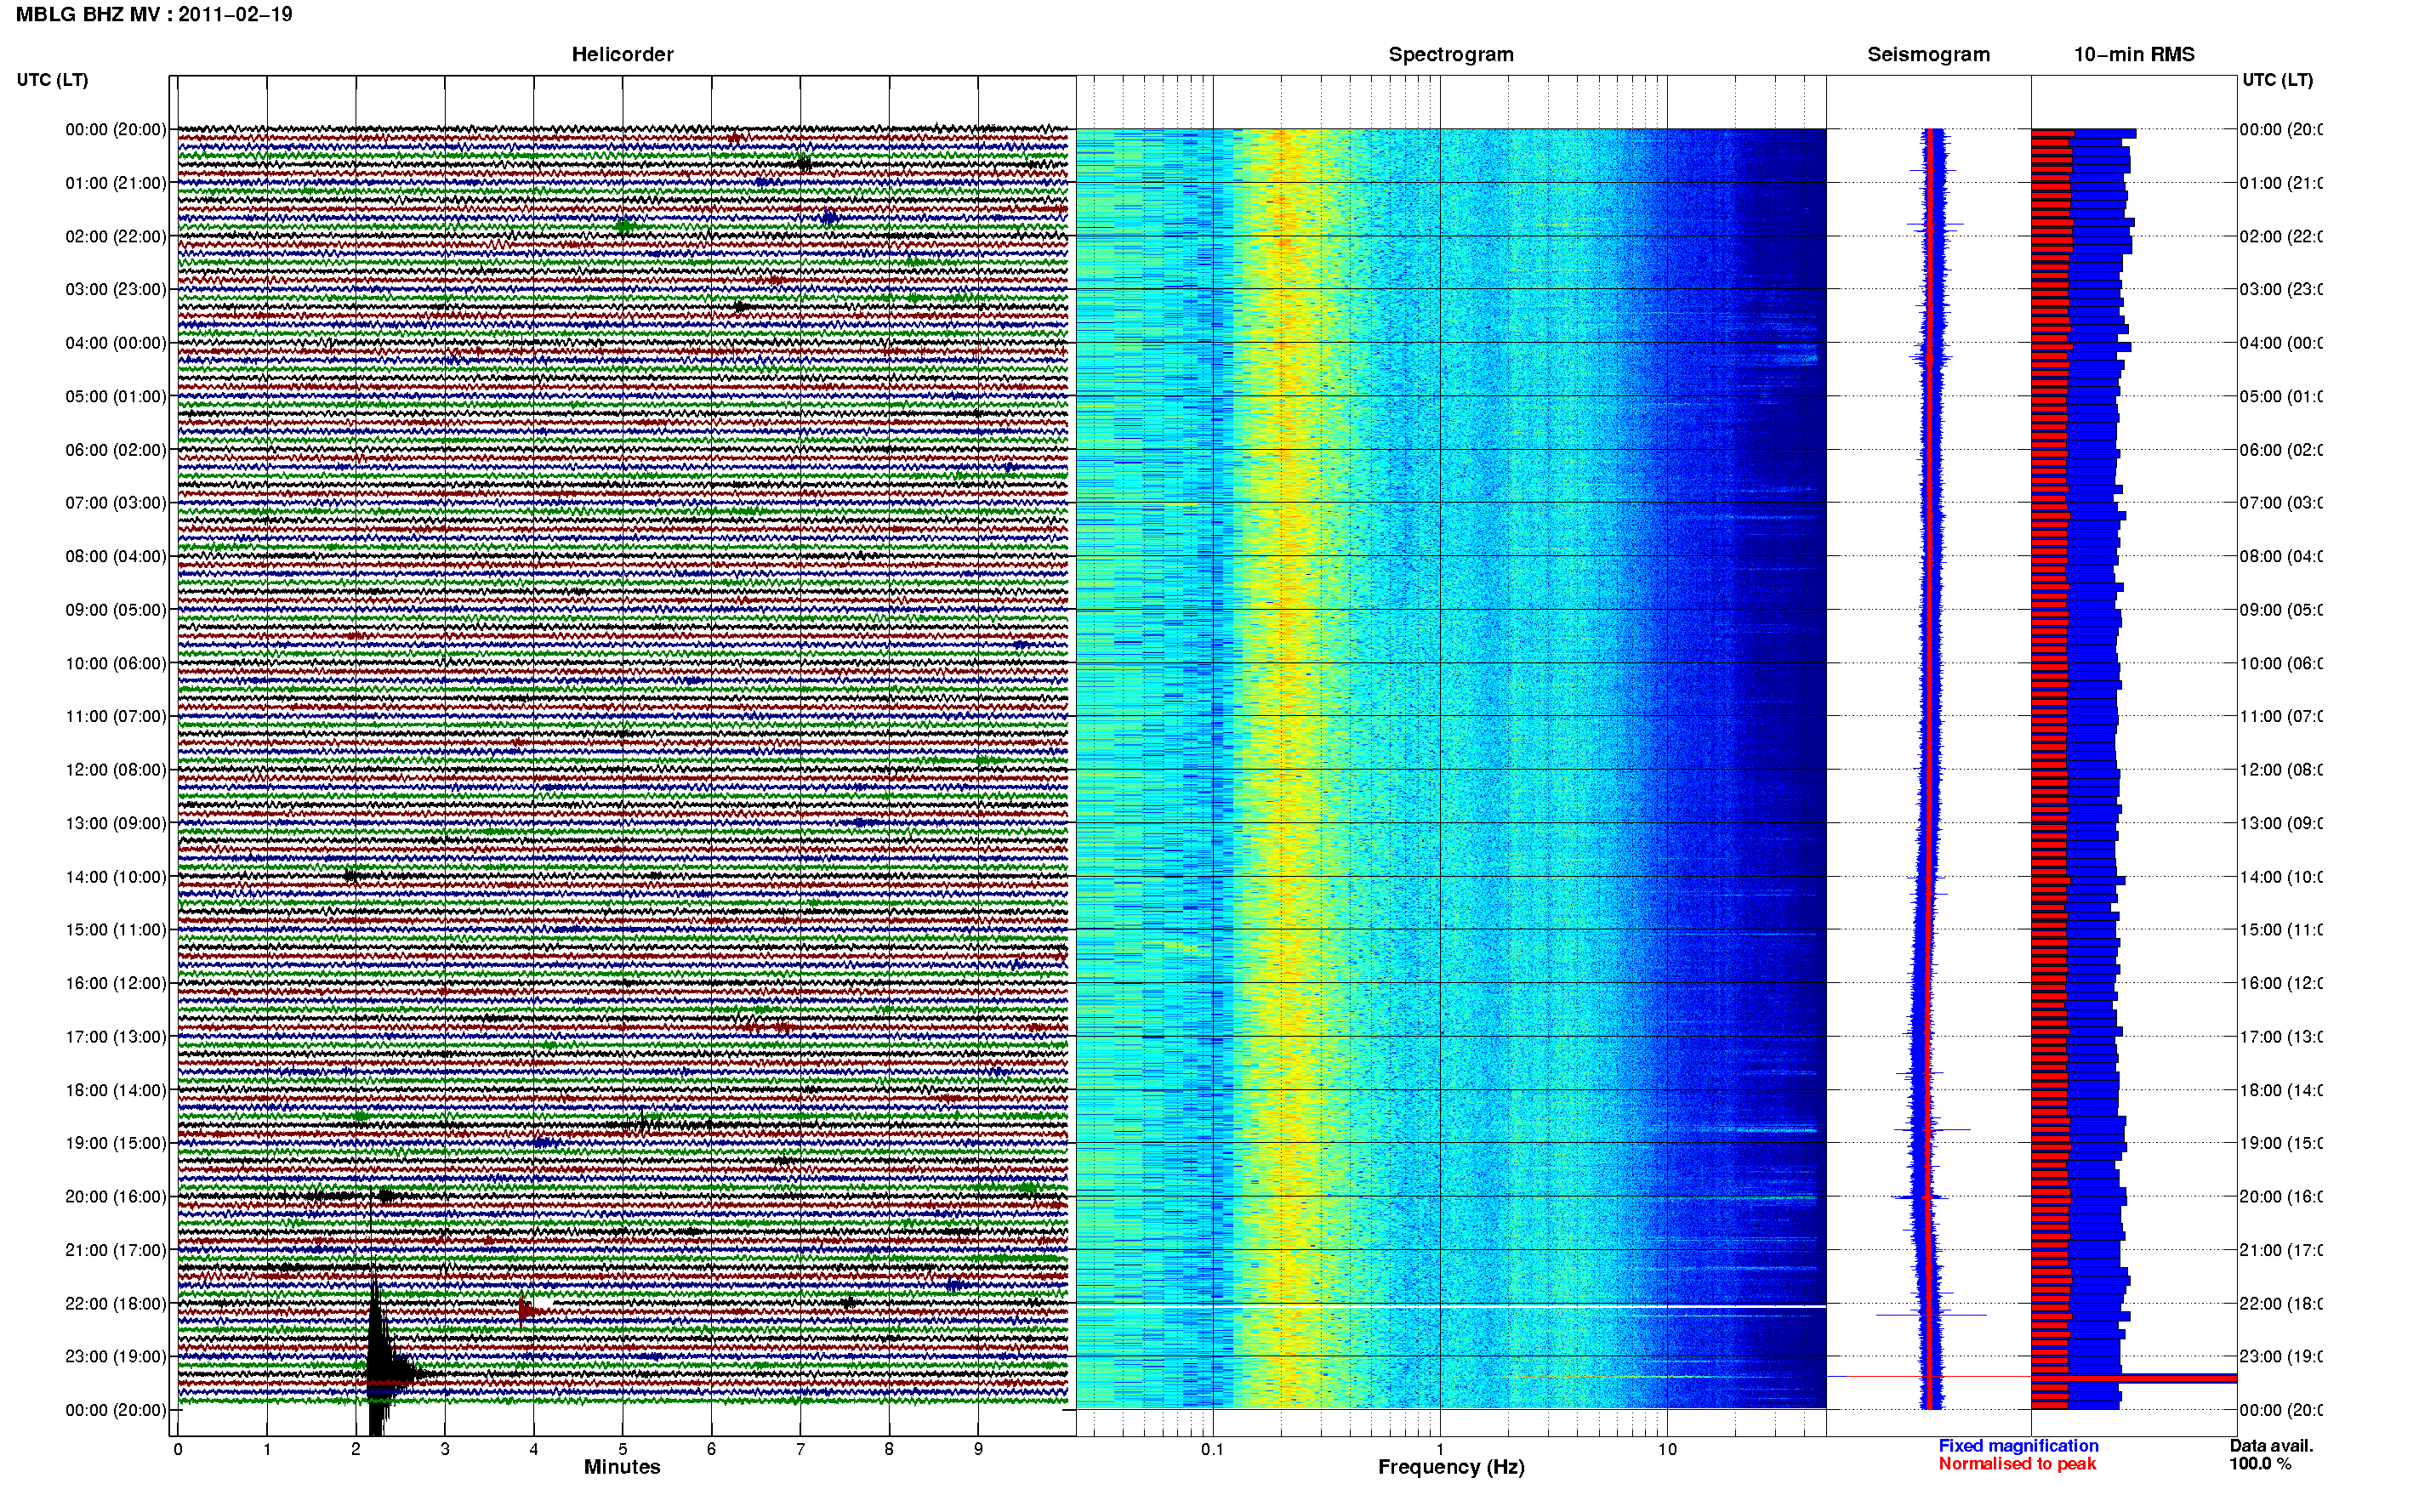
Task: Click the white gap line in the spectrogram
Action: point(1451,1306)
